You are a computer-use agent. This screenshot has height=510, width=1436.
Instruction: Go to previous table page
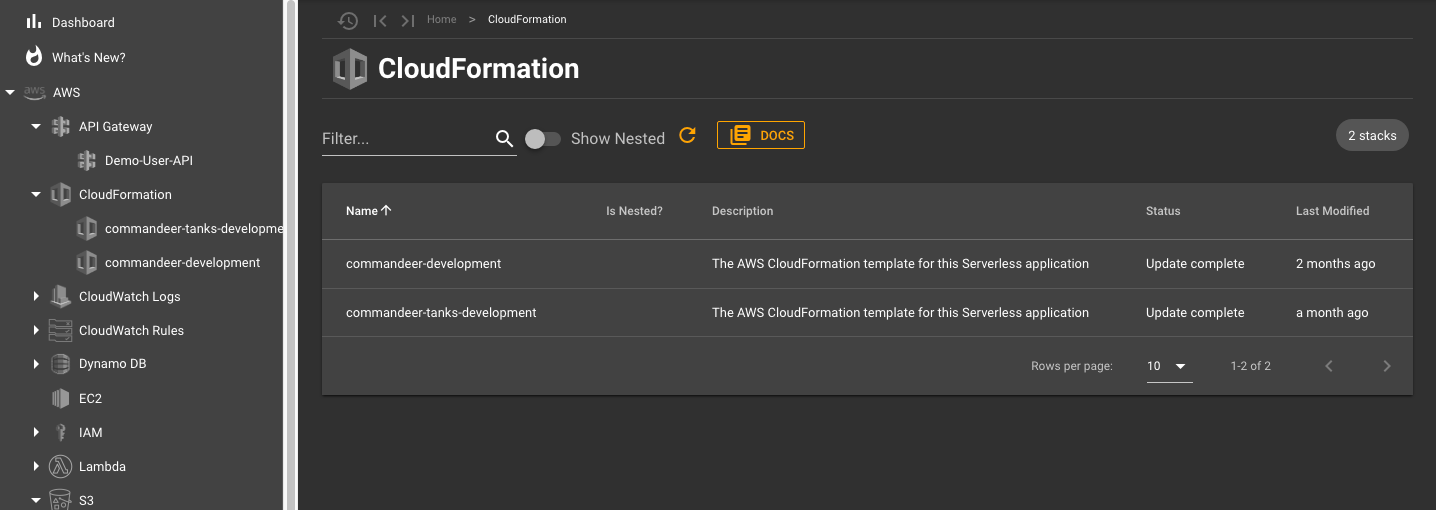[1329, 366]
